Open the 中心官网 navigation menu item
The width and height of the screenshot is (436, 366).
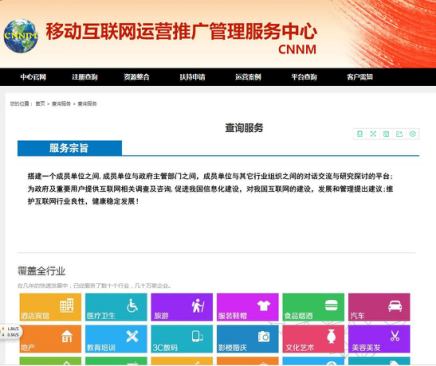[33, 77]
